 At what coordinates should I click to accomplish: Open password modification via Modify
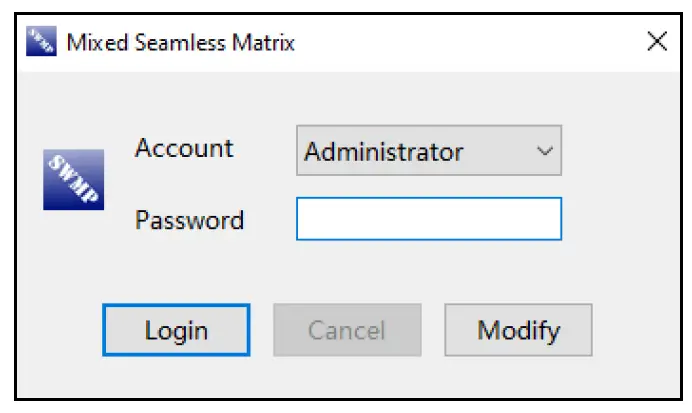click(x=518, y=330)
